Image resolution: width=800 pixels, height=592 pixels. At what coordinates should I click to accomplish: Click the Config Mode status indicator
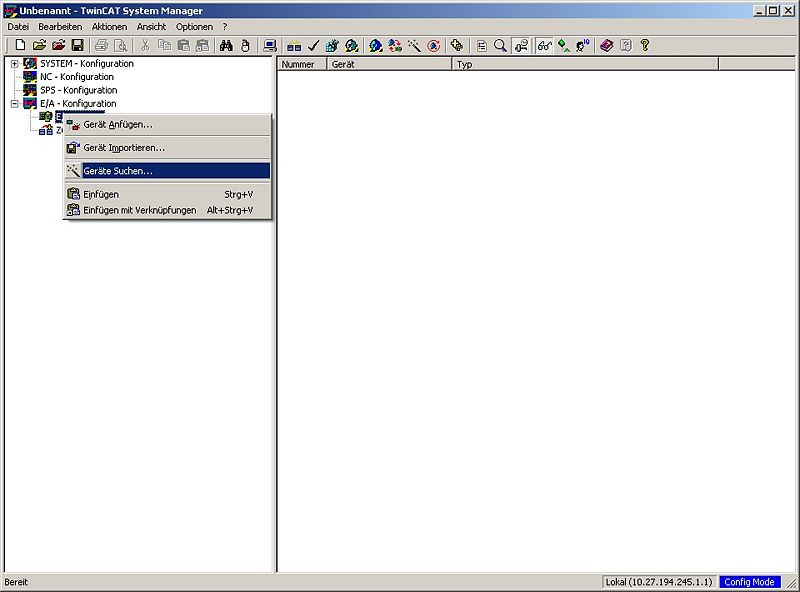749,582
